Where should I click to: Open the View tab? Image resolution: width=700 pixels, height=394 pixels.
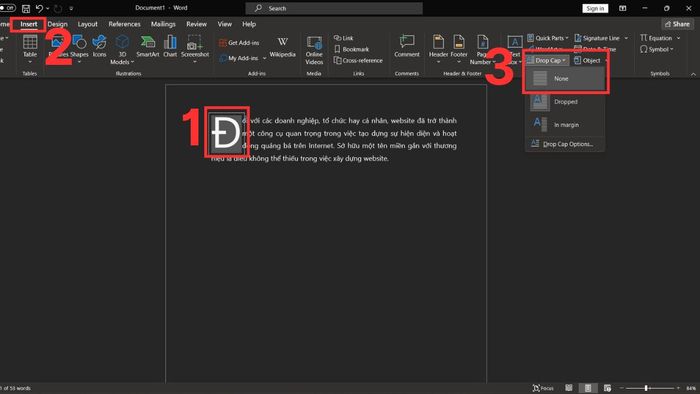[x=225, y=24]
